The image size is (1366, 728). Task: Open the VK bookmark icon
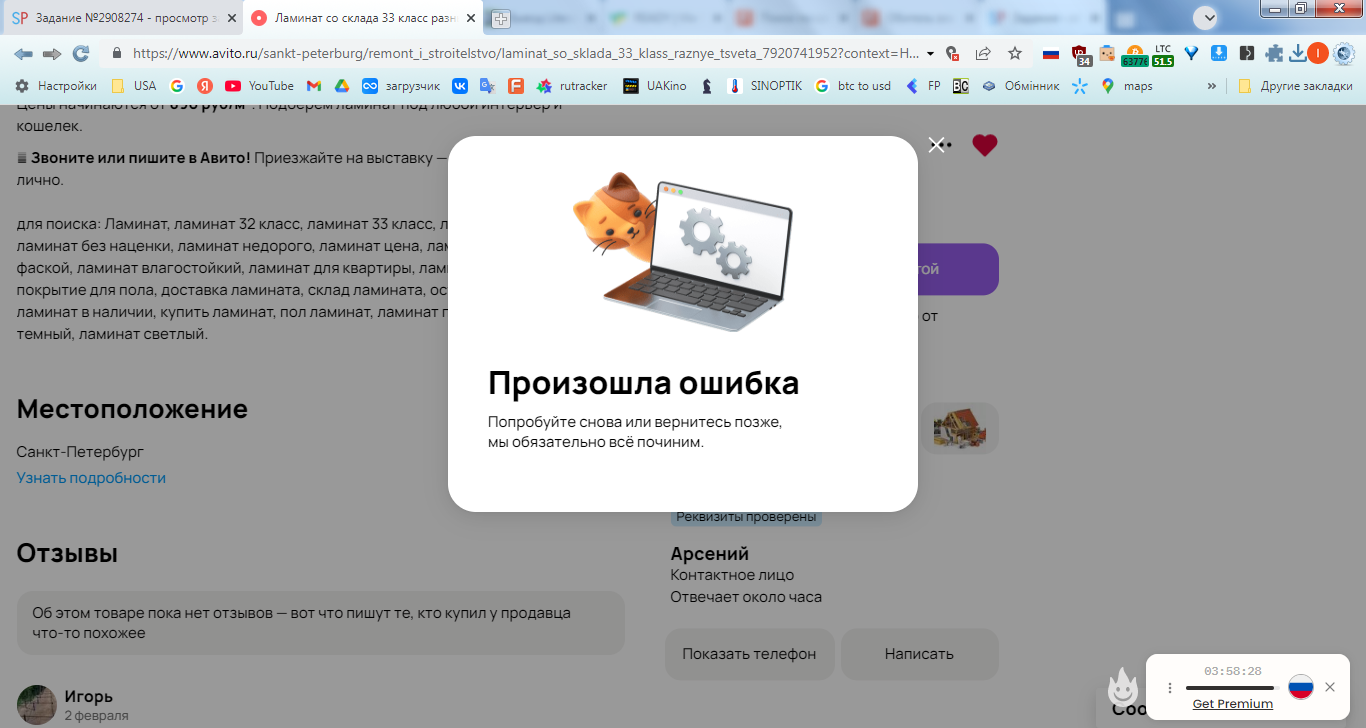tap(460, 86)
